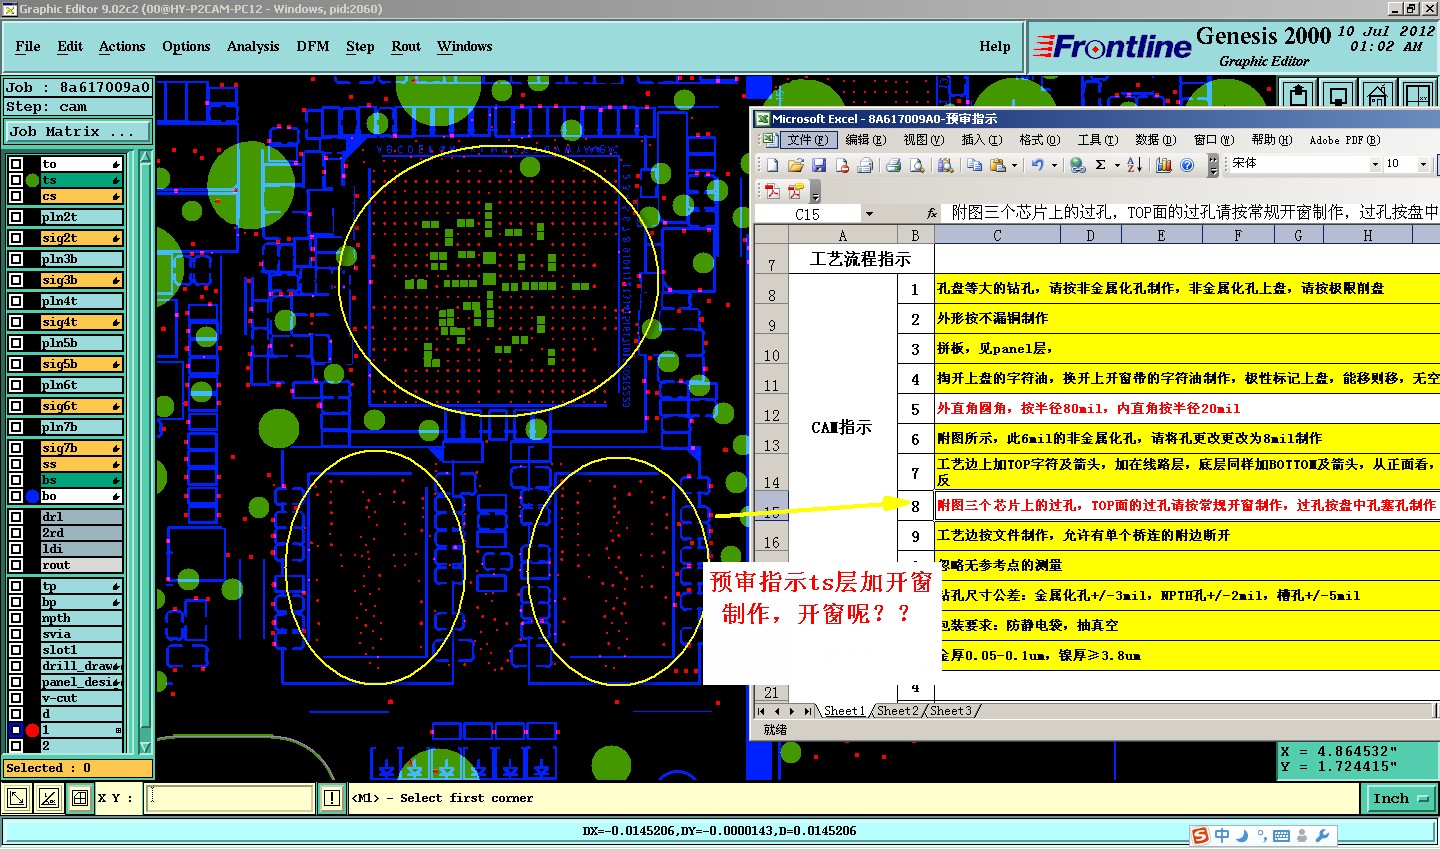Image resolution: width=1440 pixels, height=851 pixels.
Task: Open the Inch units dropdown
Action: point(1400,798)
